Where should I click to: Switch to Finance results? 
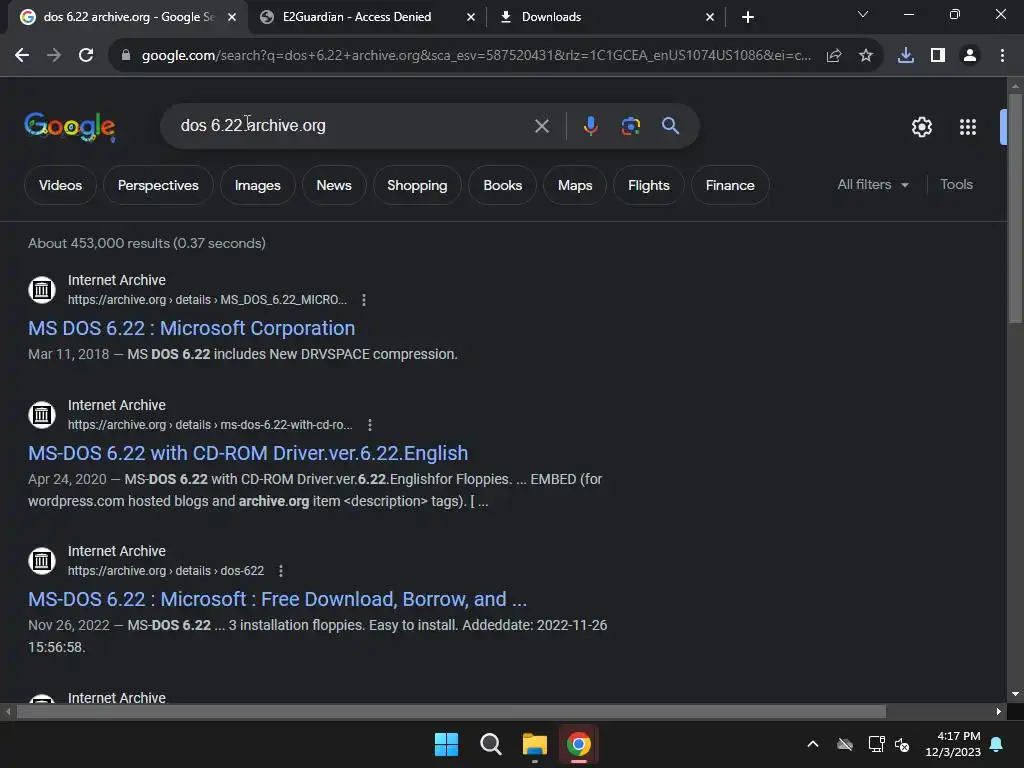pyautogui.click(x=729, y=185)
